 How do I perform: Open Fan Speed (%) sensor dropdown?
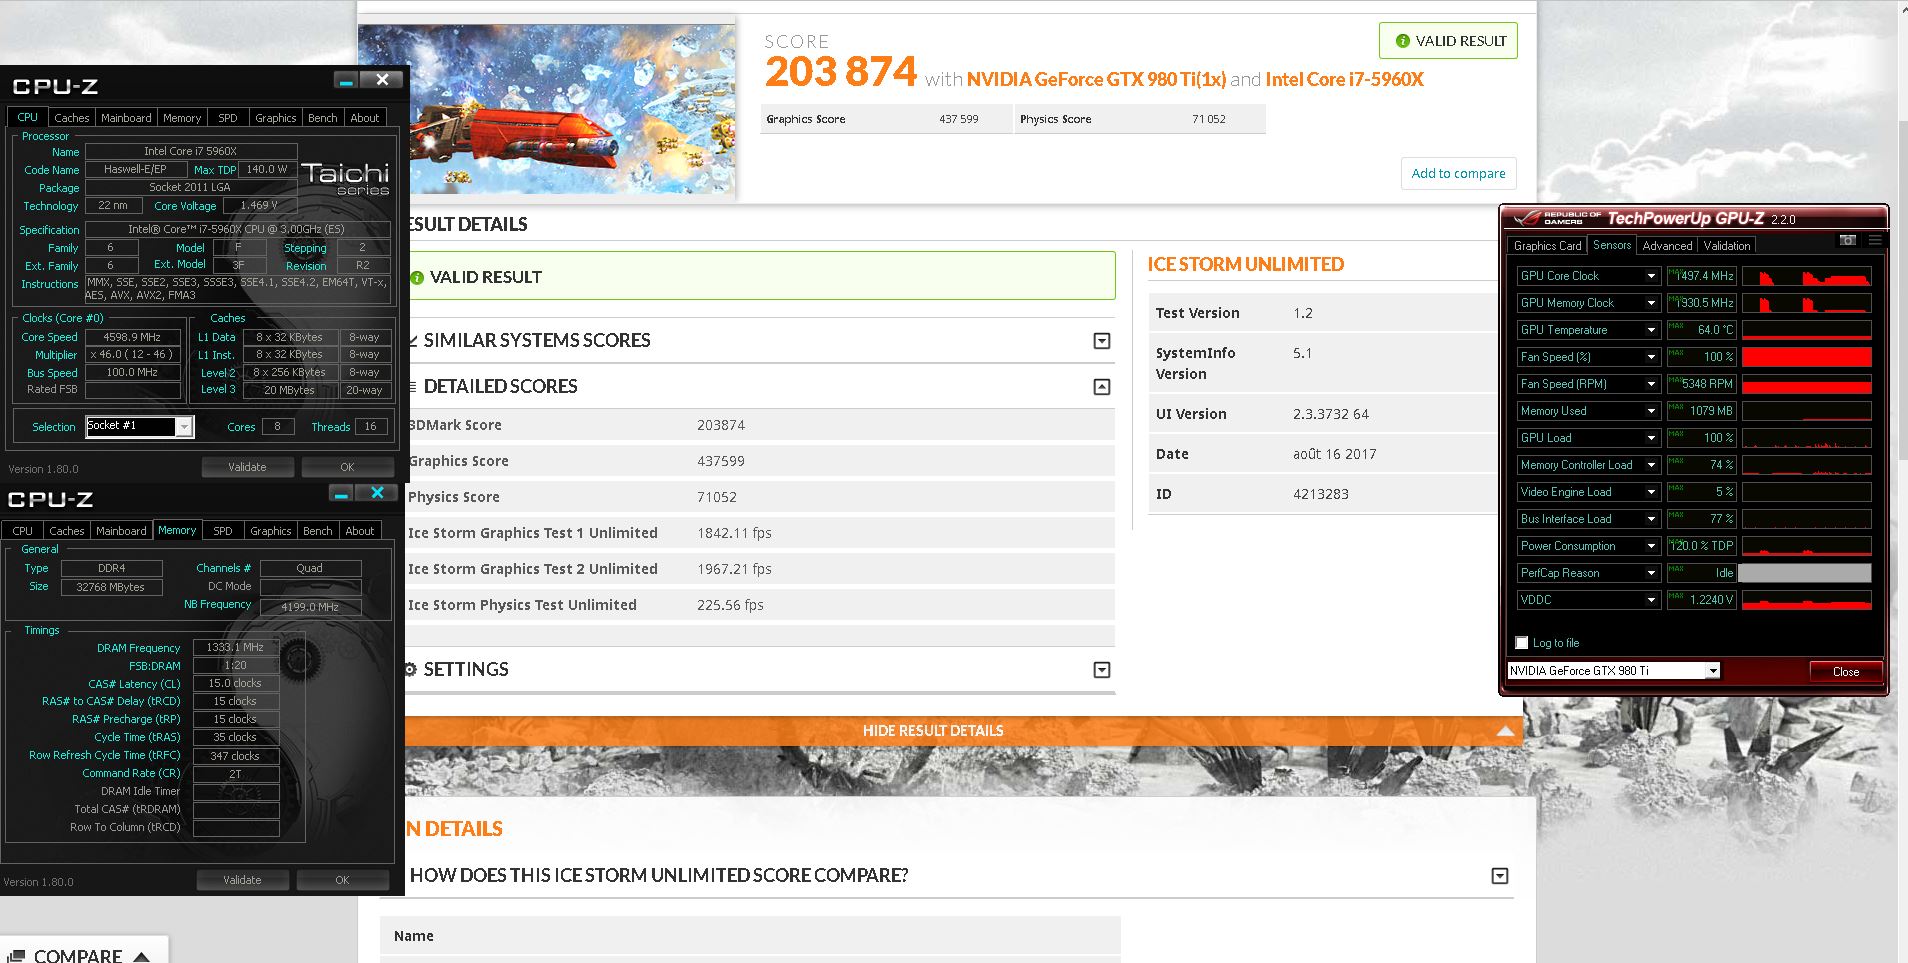[x=1651, y=357]
